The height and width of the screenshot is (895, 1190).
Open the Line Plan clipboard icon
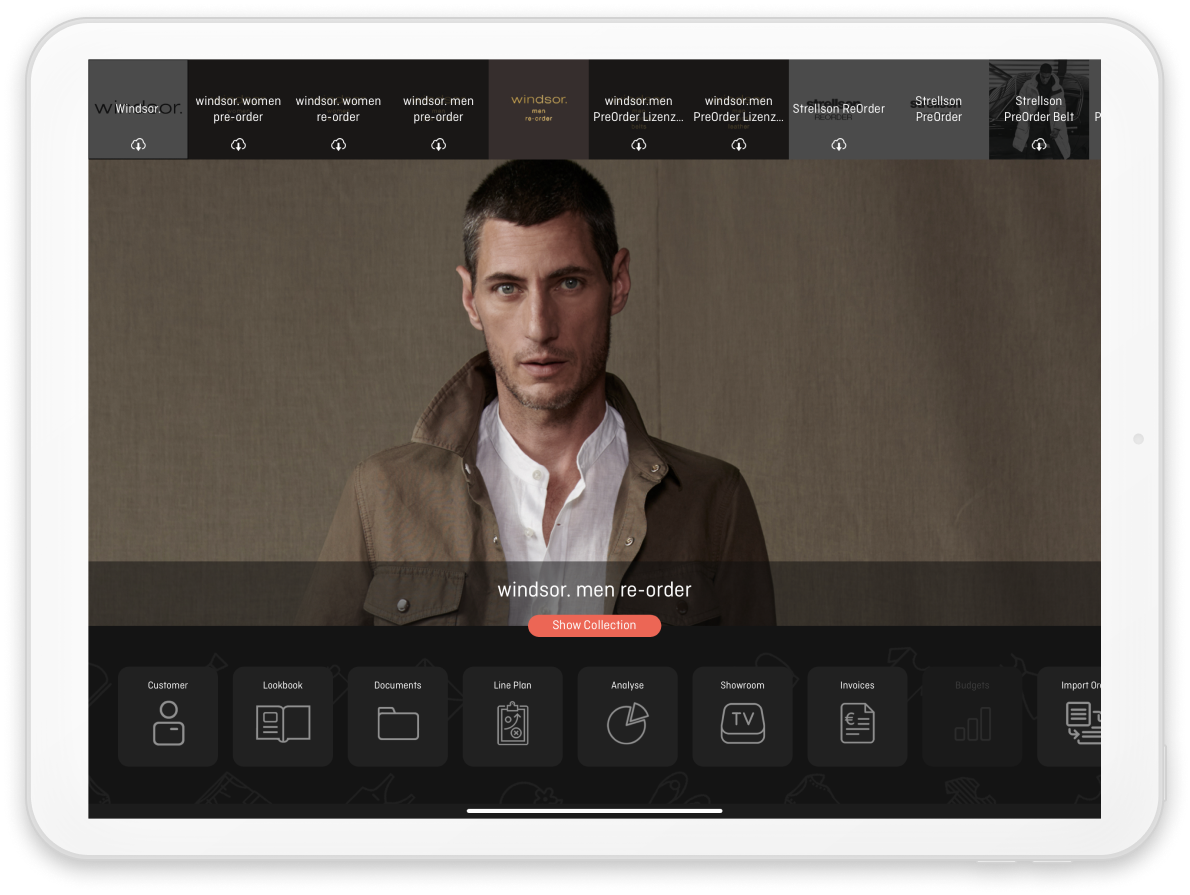512,723
